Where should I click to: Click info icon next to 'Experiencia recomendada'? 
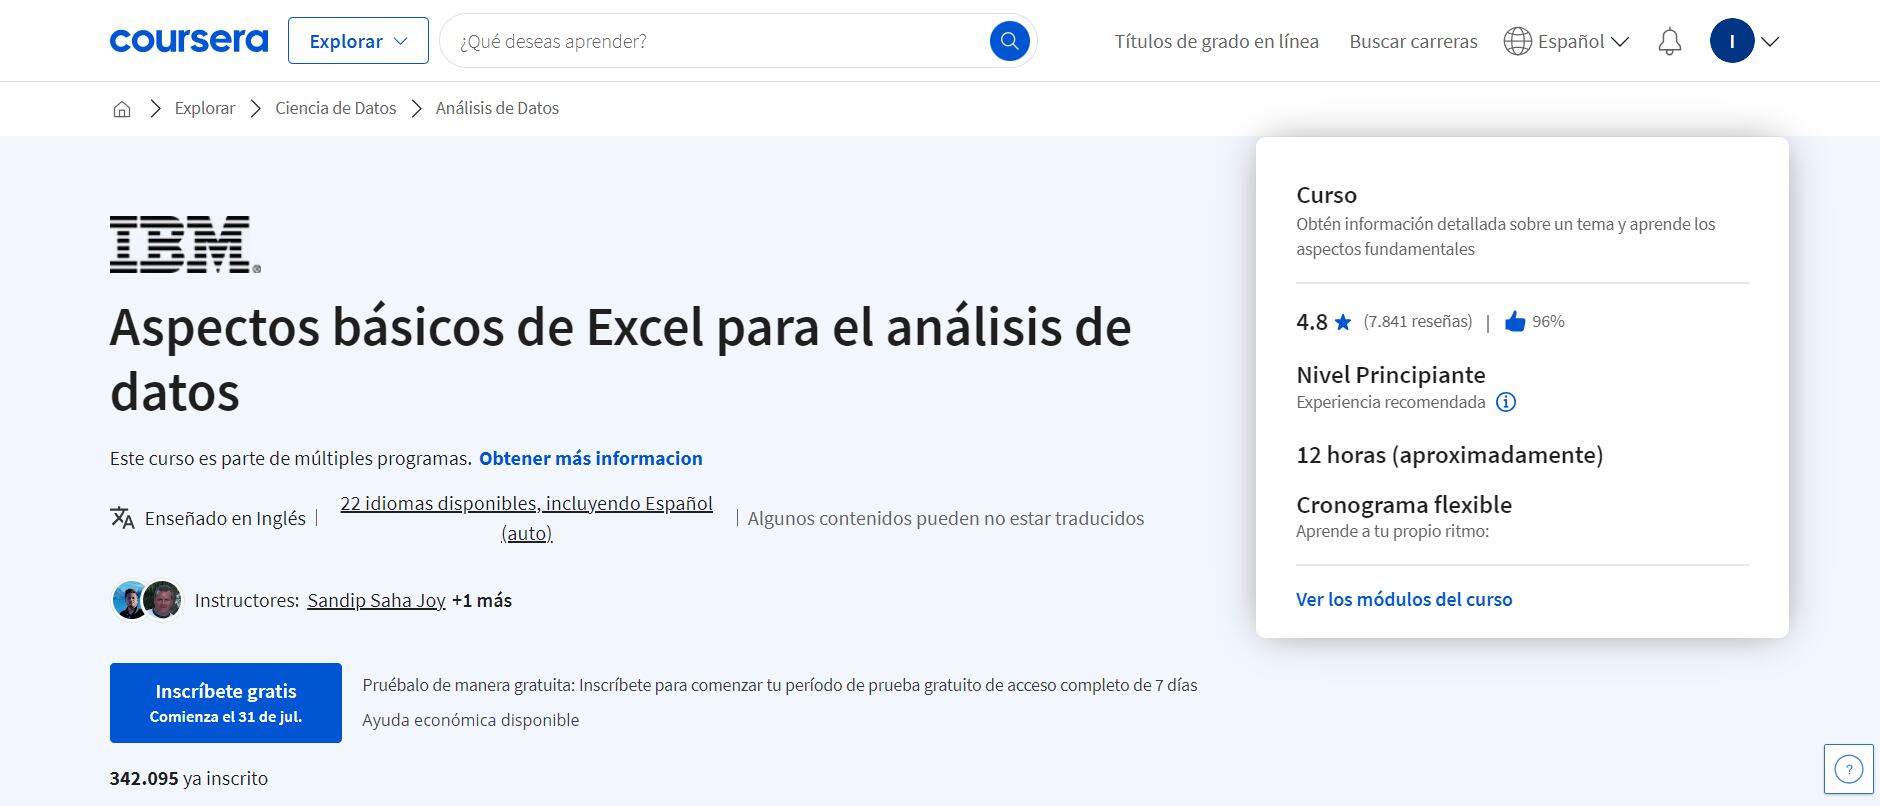pyautogui.click(x=1506, y=402)
